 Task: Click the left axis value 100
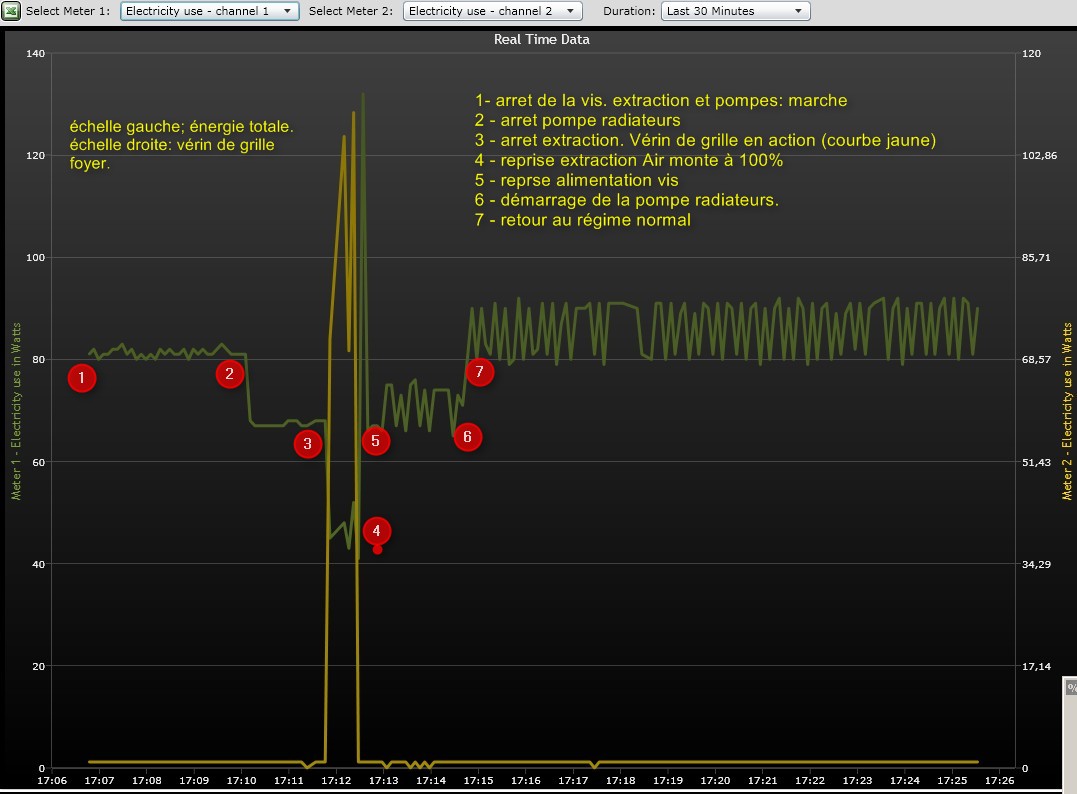tap(36, 258)
